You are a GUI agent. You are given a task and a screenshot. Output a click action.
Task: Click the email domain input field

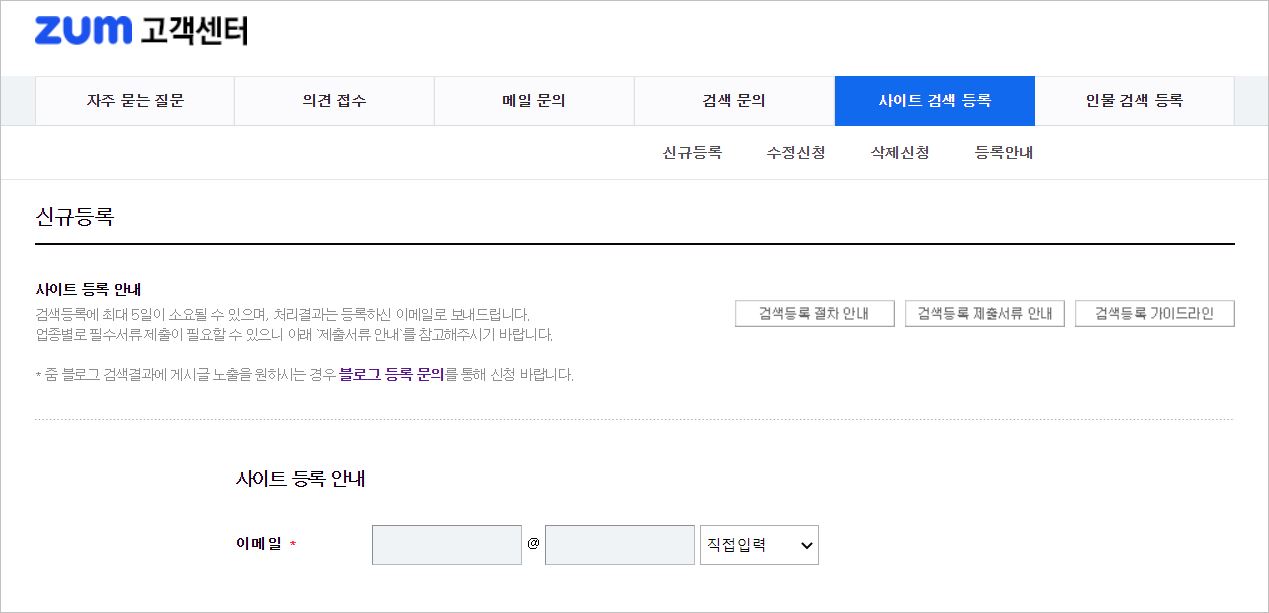[x=619, y=545]
